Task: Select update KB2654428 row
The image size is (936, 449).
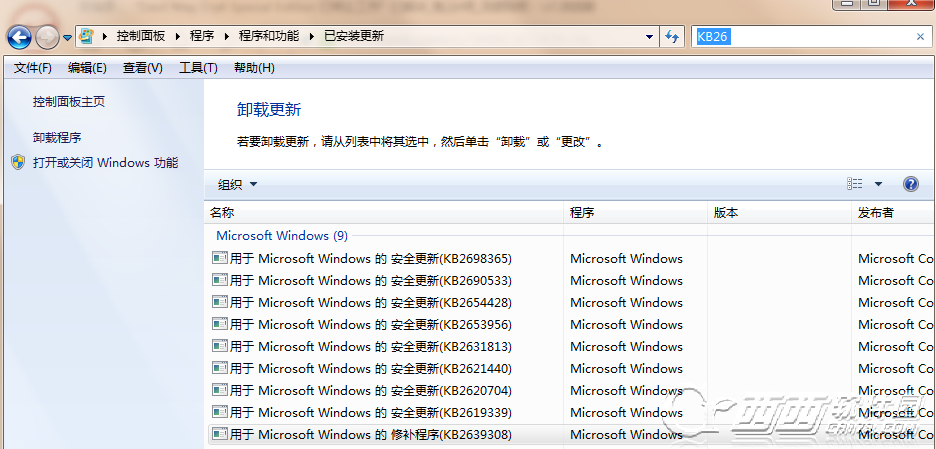Action: tap(572, 303)
